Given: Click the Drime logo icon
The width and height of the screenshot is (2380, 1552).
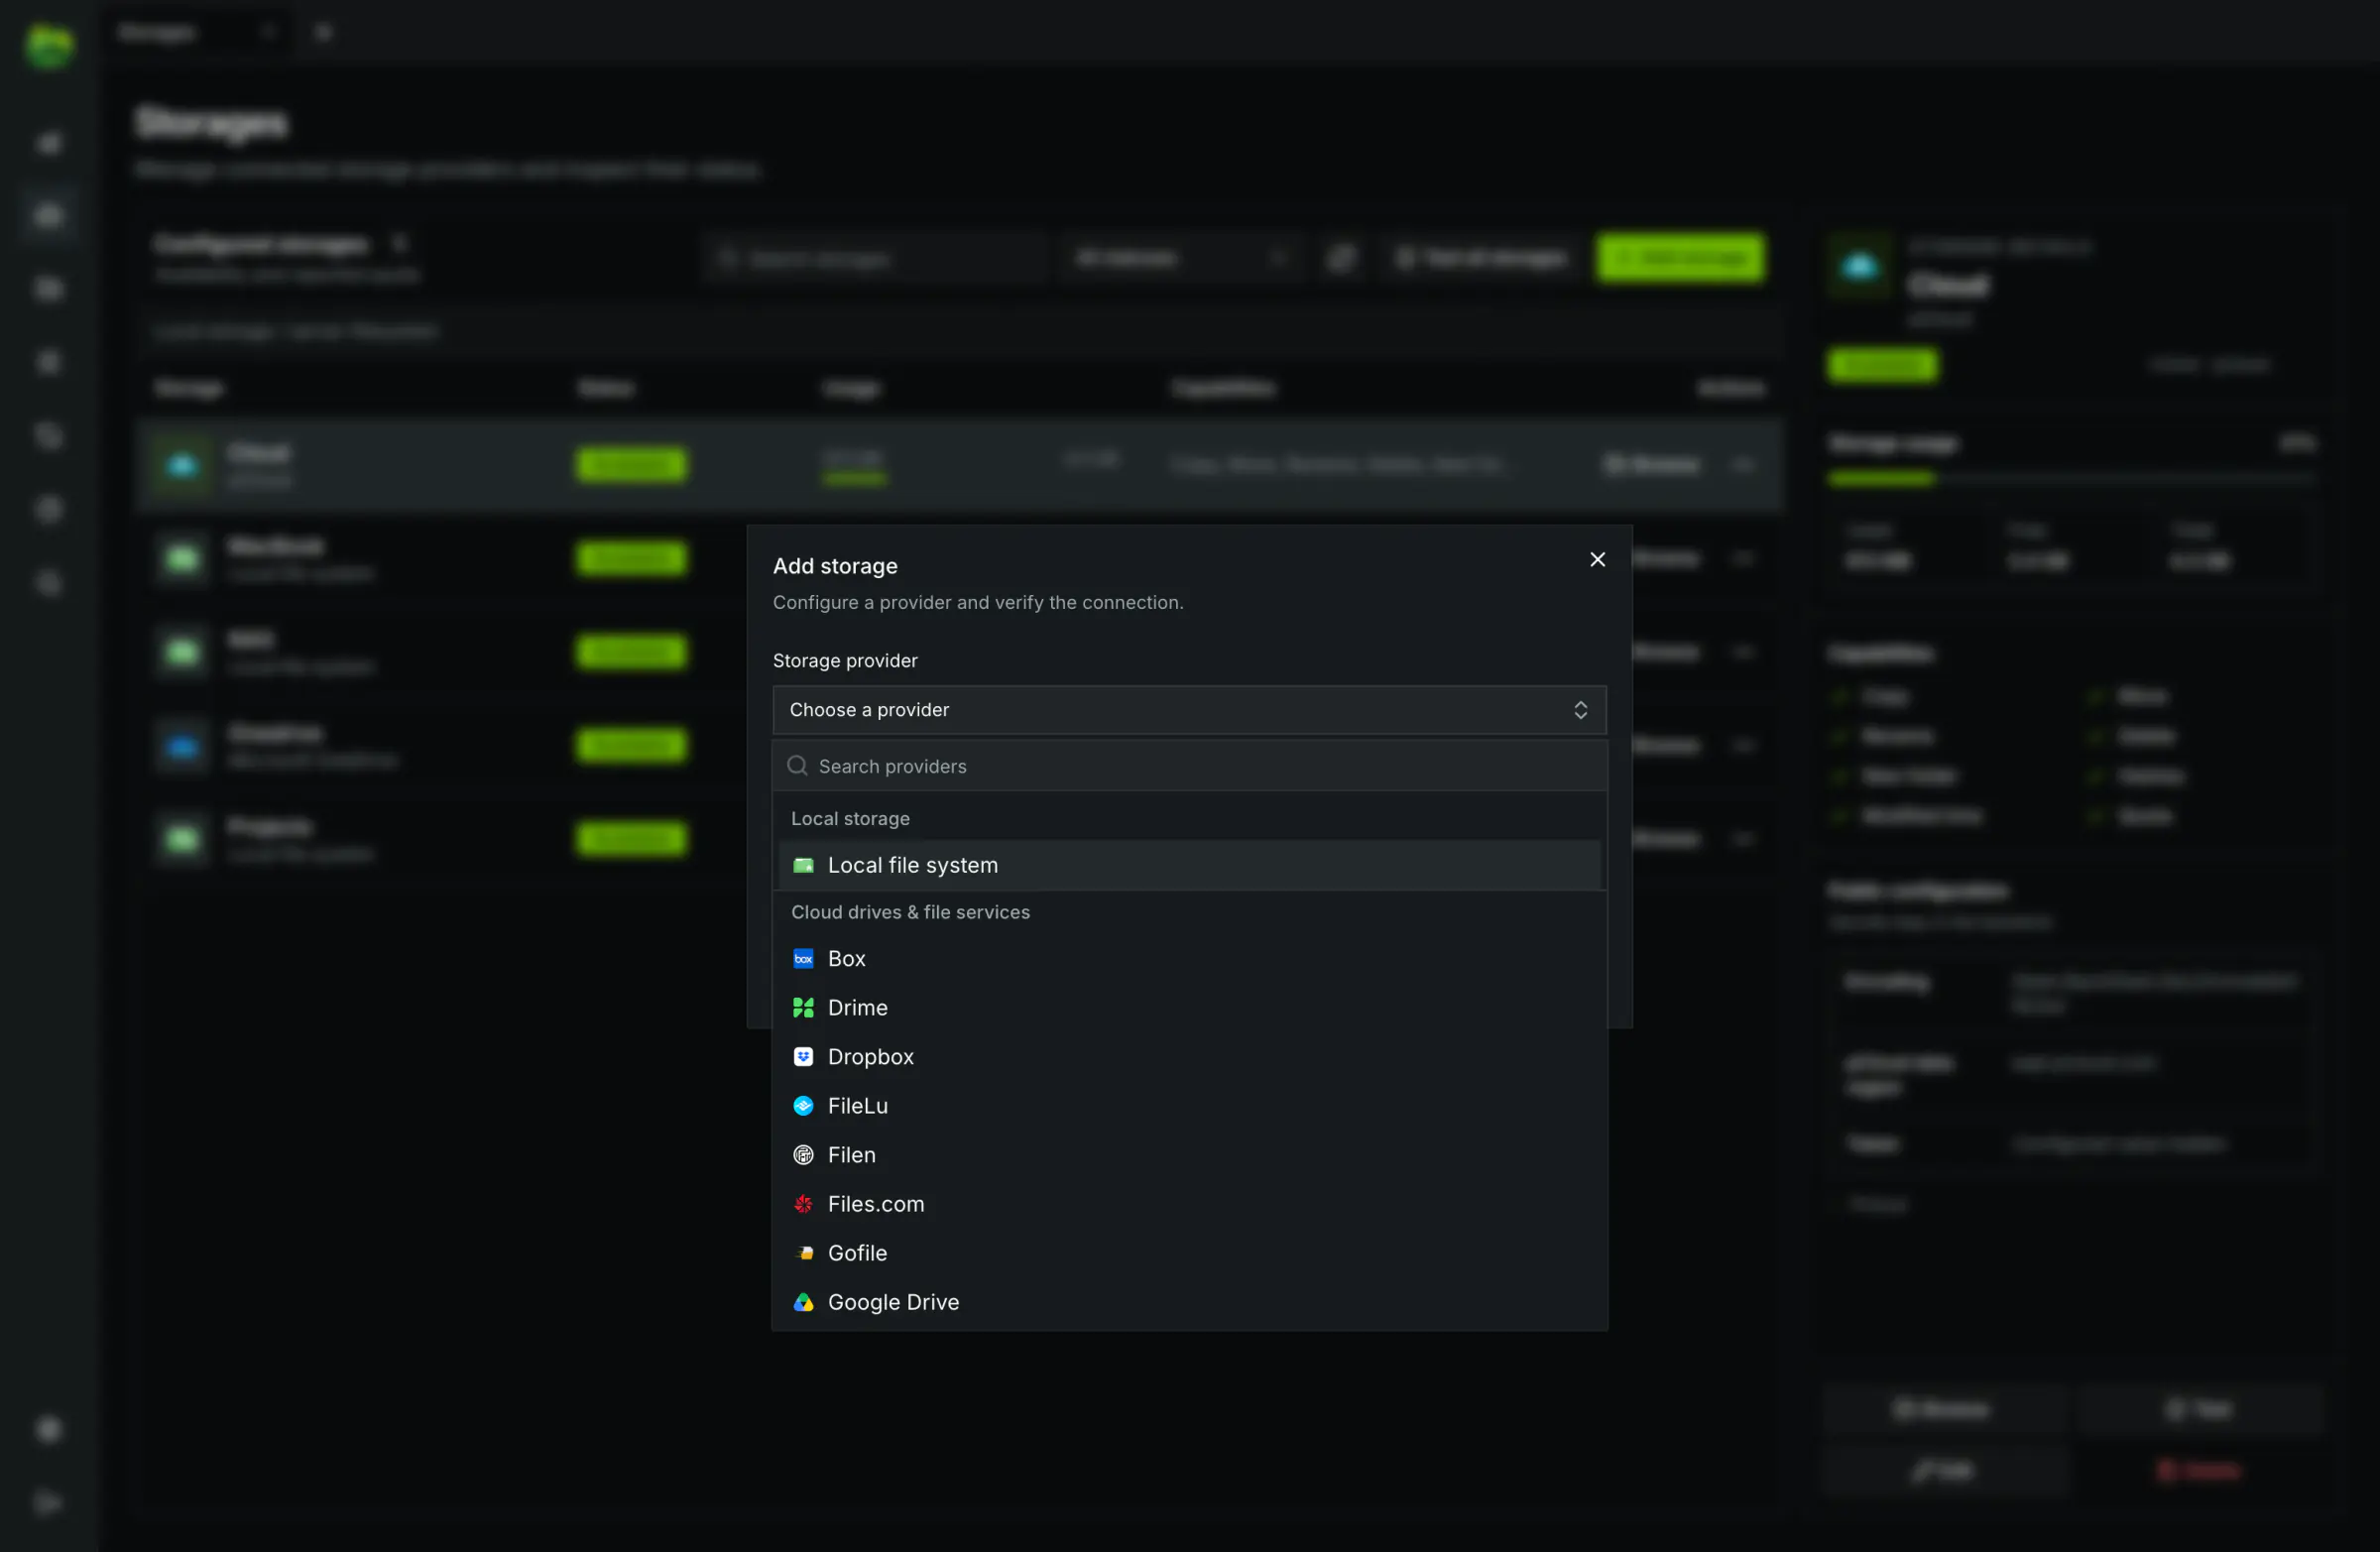Looking at the screenshot, I should point(803,1008).
